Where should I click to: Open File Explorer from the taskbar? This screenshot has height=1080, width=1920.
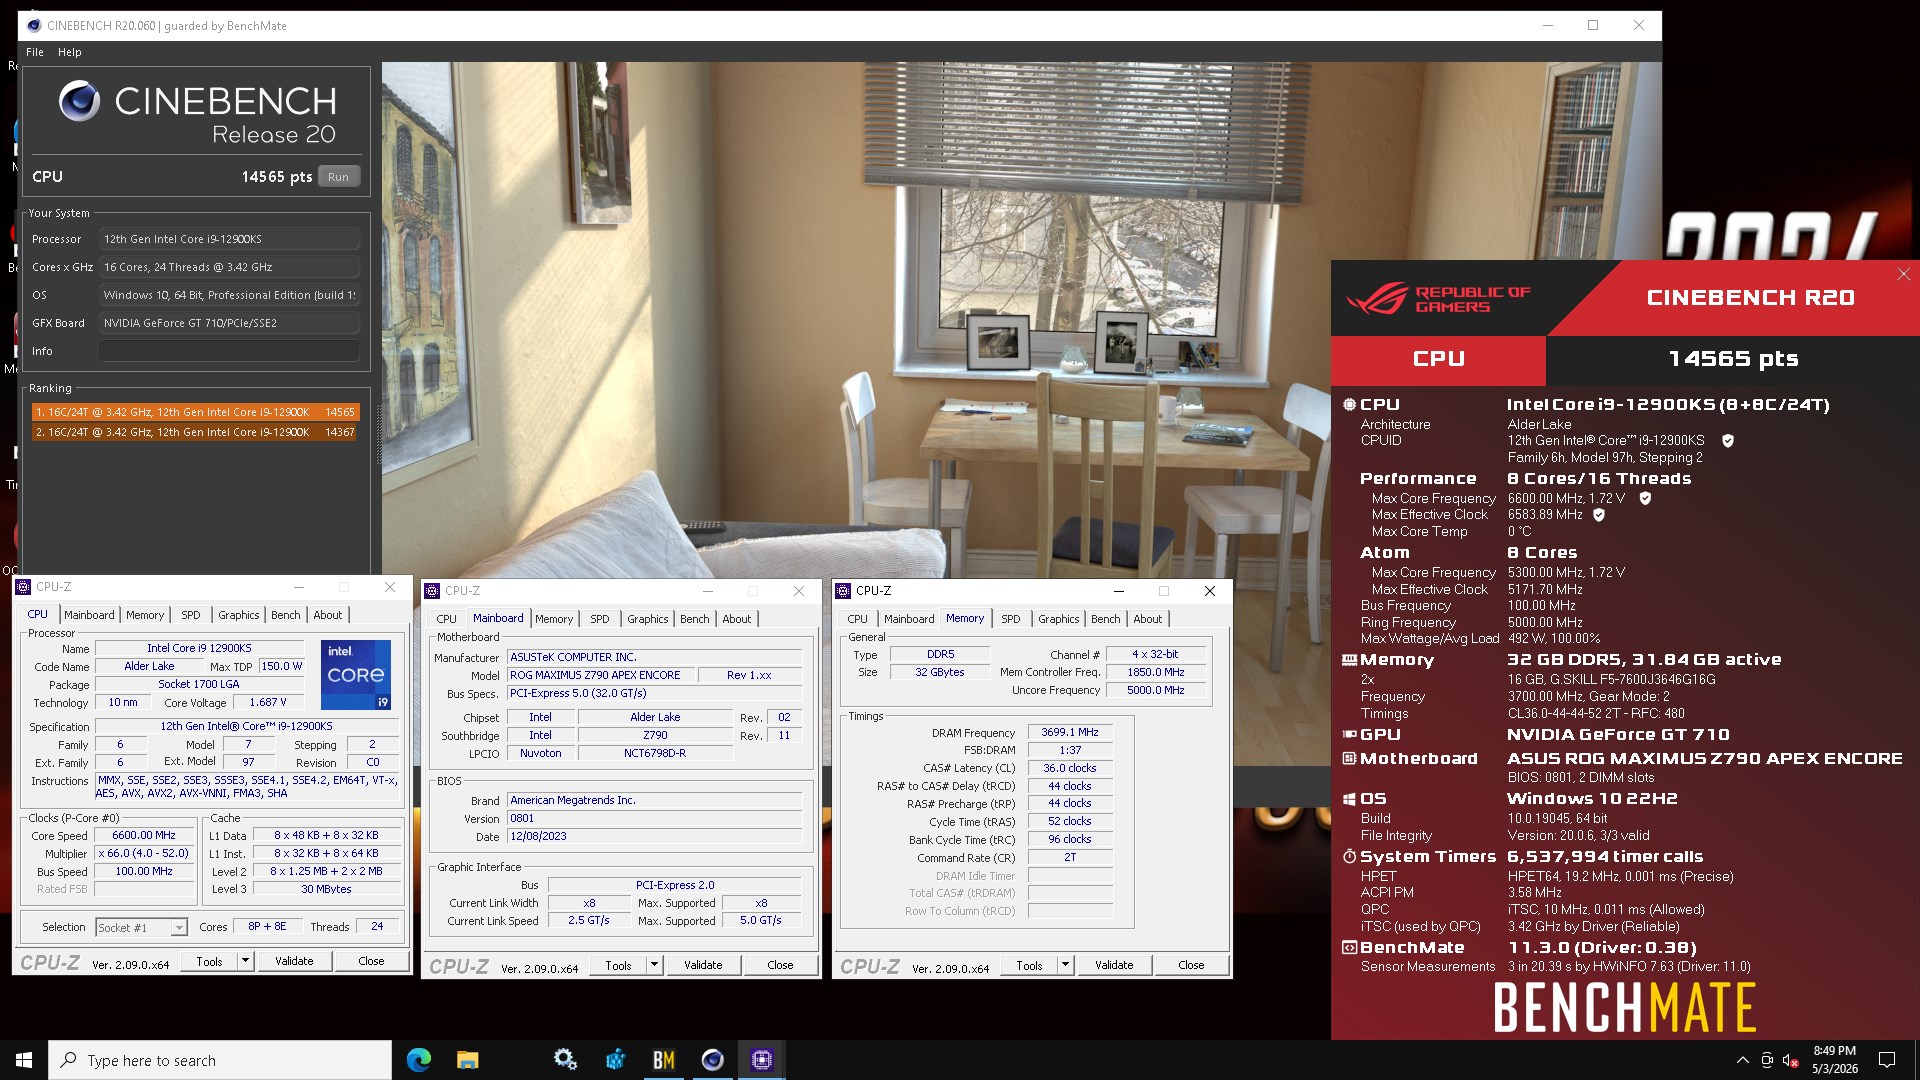tap(467, 1060)
